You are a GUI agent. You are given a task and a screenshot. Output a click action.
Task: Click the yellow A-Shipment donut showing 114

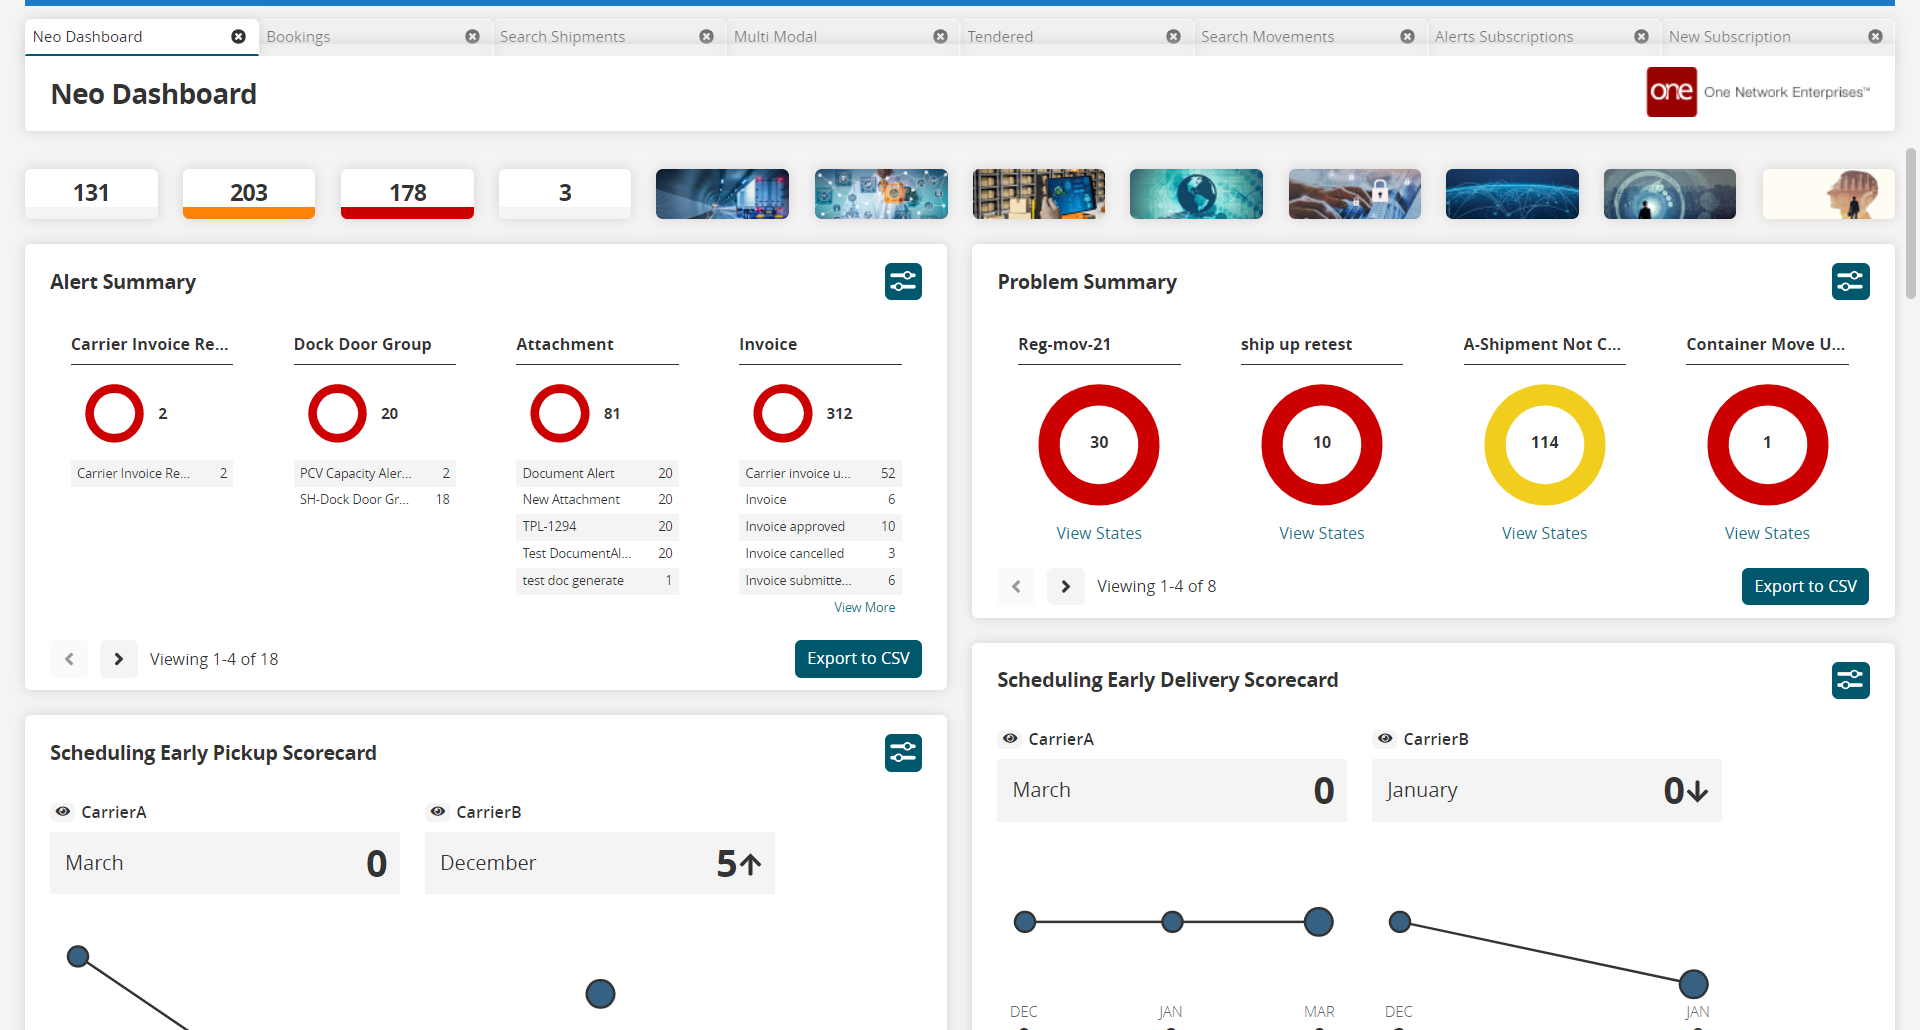pos(1544,445)
